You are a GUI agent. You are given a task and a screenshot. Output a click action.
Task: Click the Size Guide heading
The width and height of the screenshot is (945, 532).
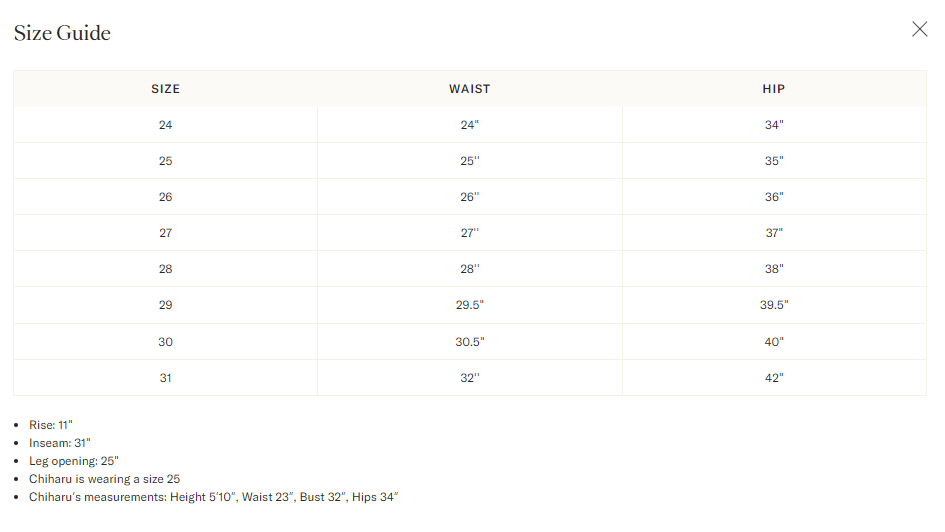tap(62, 33)
